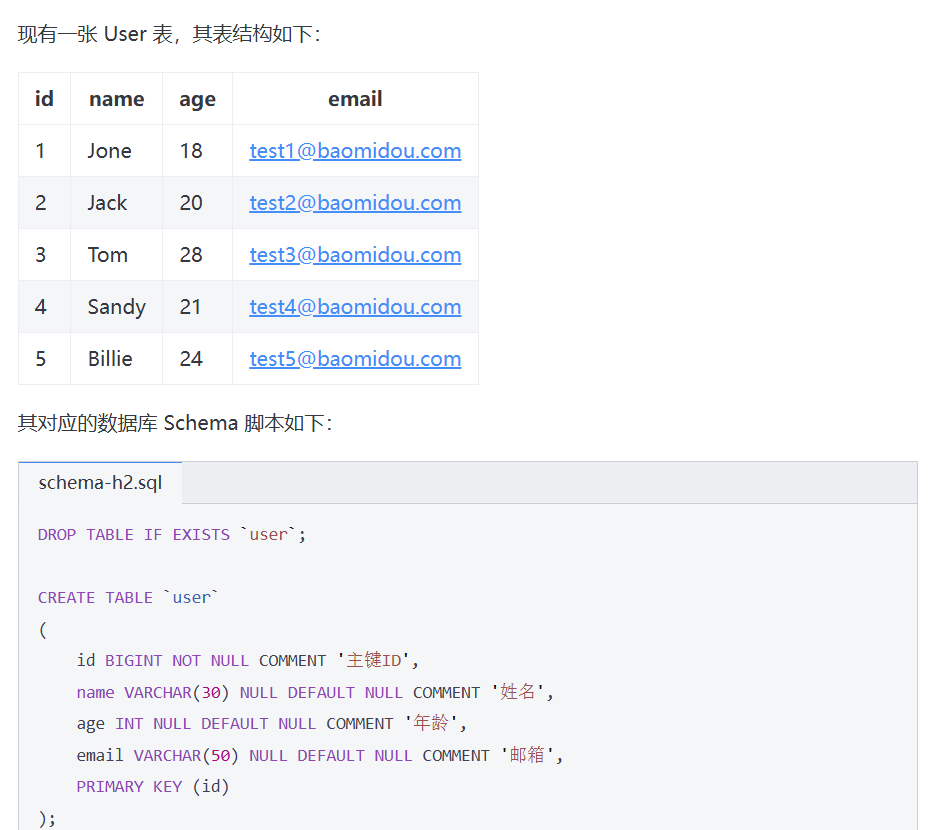Click the age cell '20'
This screenshot has width=947, height=830.
point(197,203)
